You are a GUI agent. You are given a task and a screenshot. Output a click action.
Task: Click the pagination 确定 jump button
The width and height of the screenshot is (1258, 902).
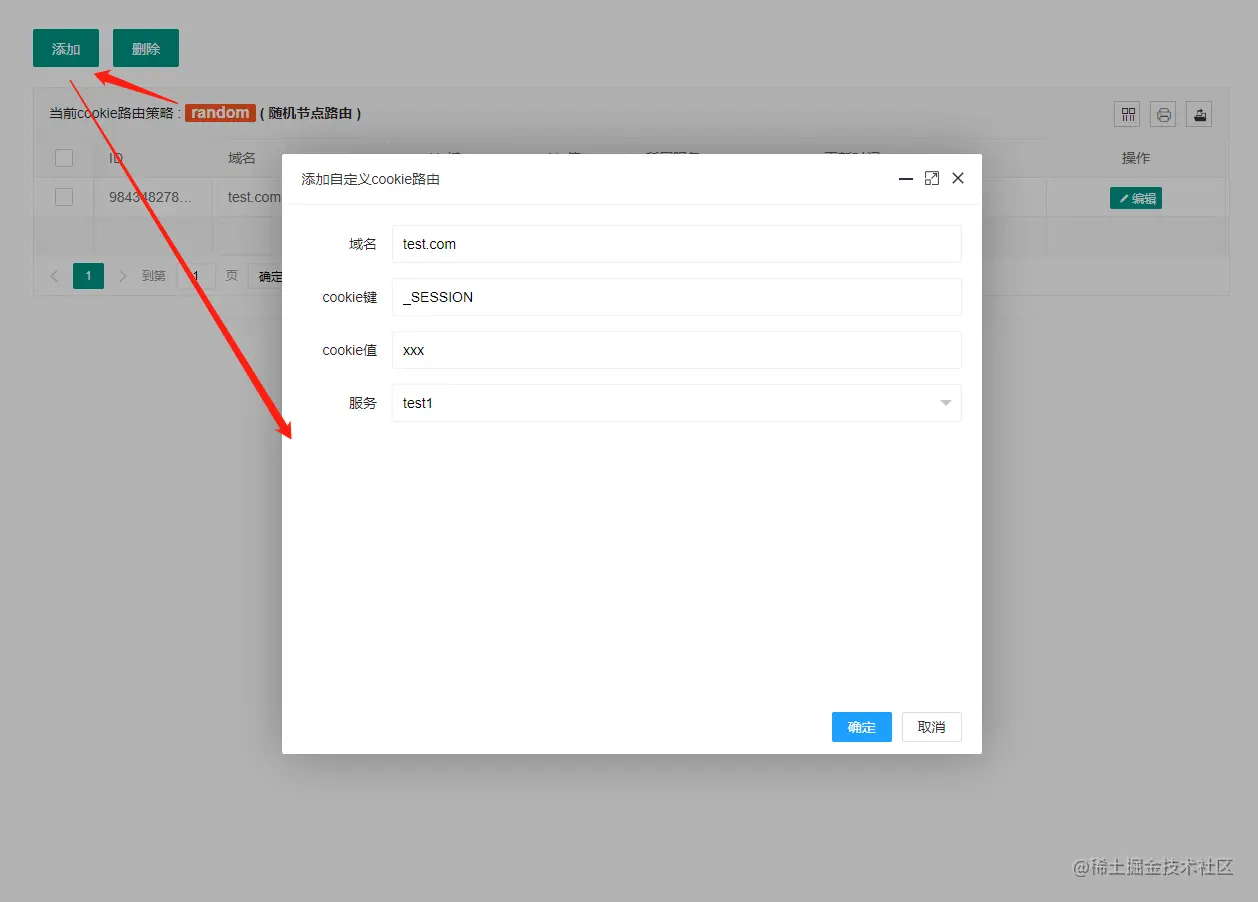(x=266, y=276)
